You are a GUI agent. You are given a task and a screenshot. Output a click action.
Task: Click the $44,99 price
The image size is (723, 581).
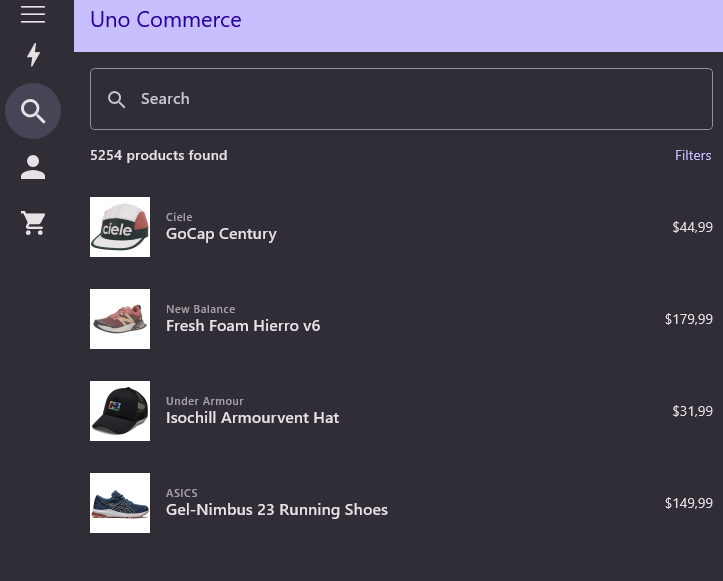coord(693,227)
